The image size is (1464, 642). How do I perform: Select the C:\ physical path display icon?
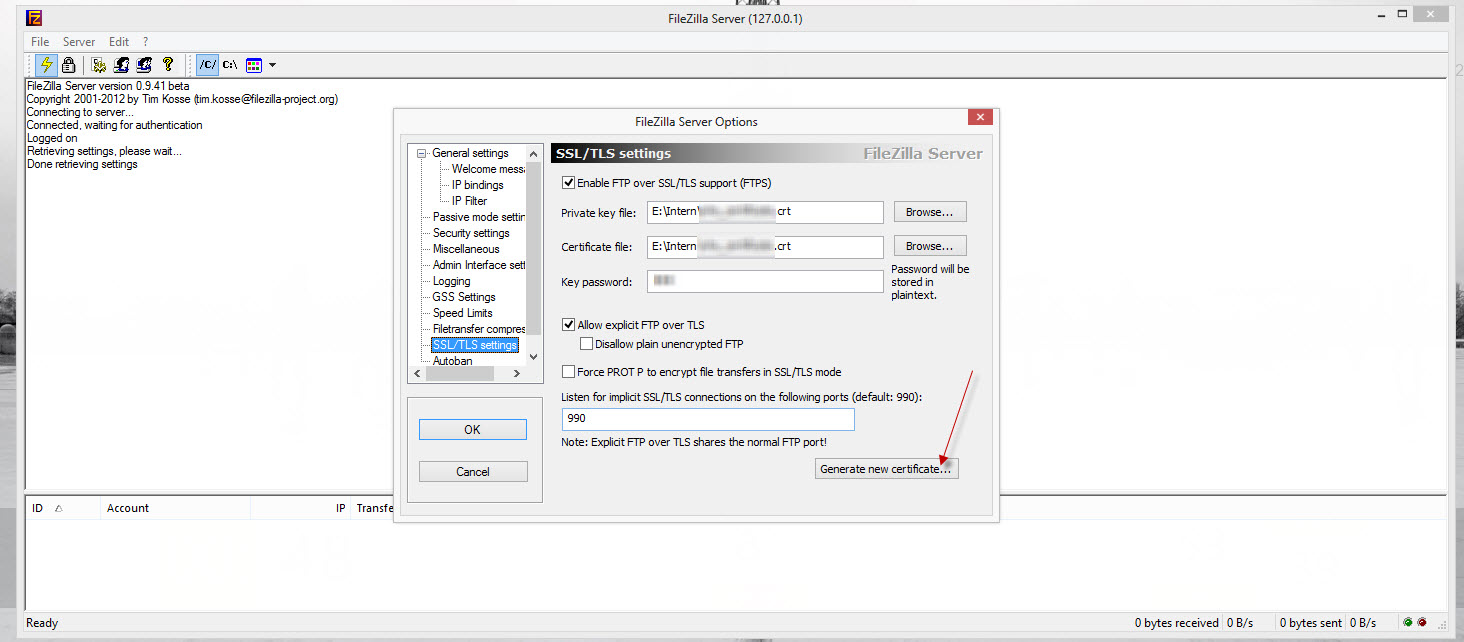pos(230,65)
